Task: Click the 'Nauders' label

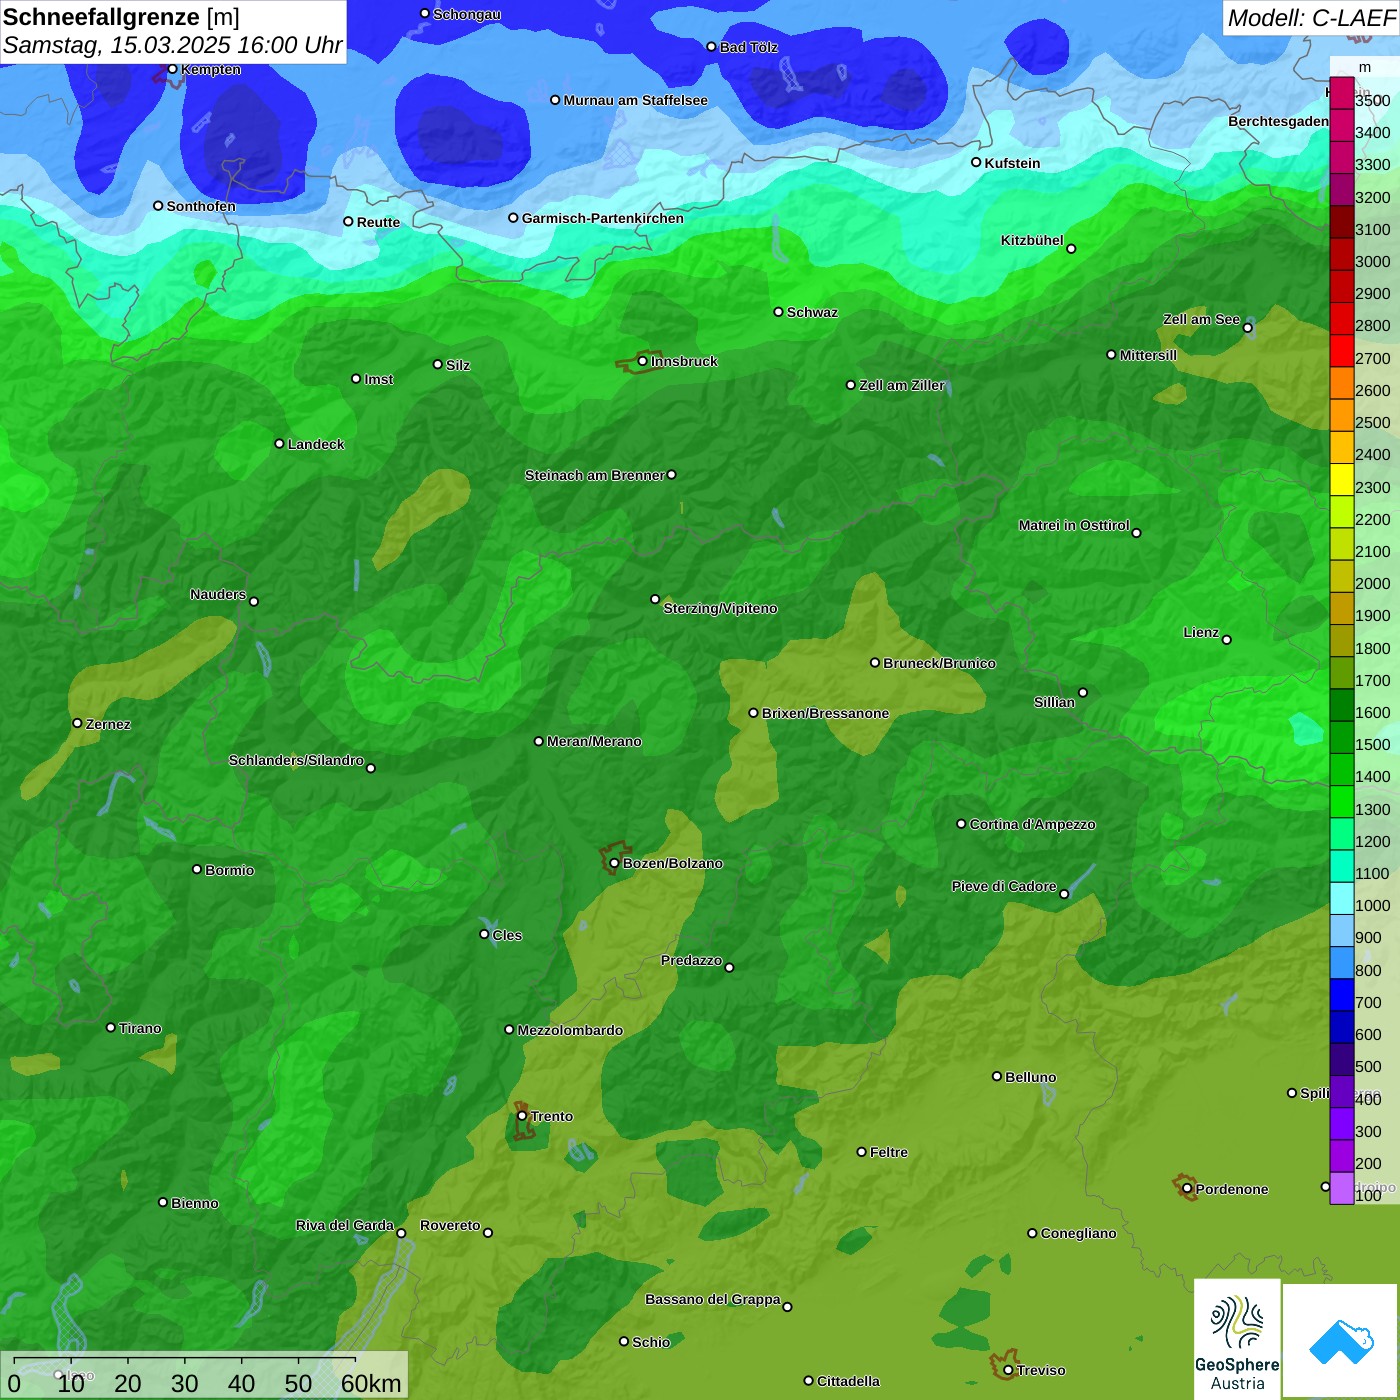Action: tap(218, 594)
